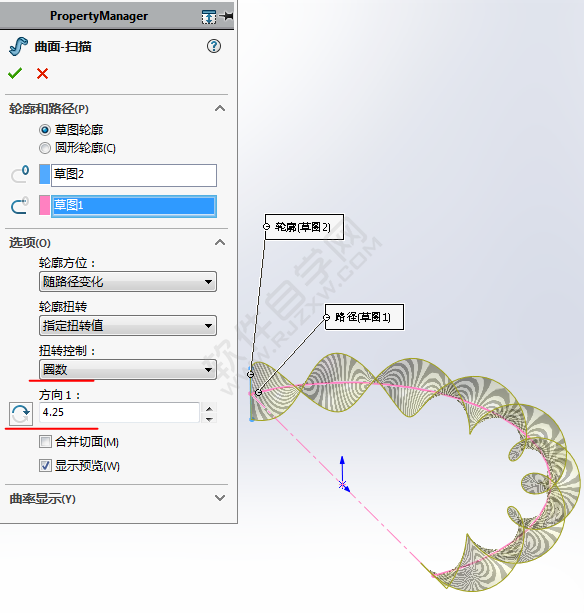Click the path selection icon beside 草图1
Image resolution: width=584 pixels, height=613 pixels.
click(20, 206)
